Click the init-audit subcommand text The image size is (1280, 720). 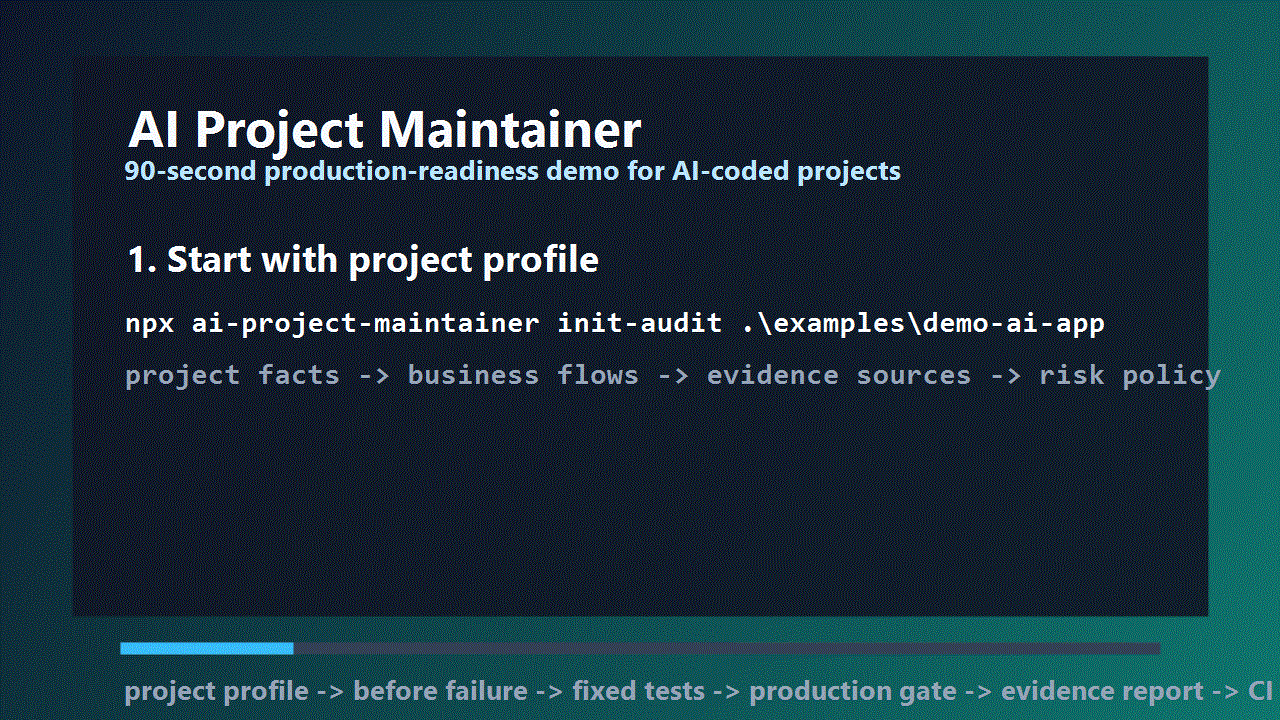(x=640, y=324)
